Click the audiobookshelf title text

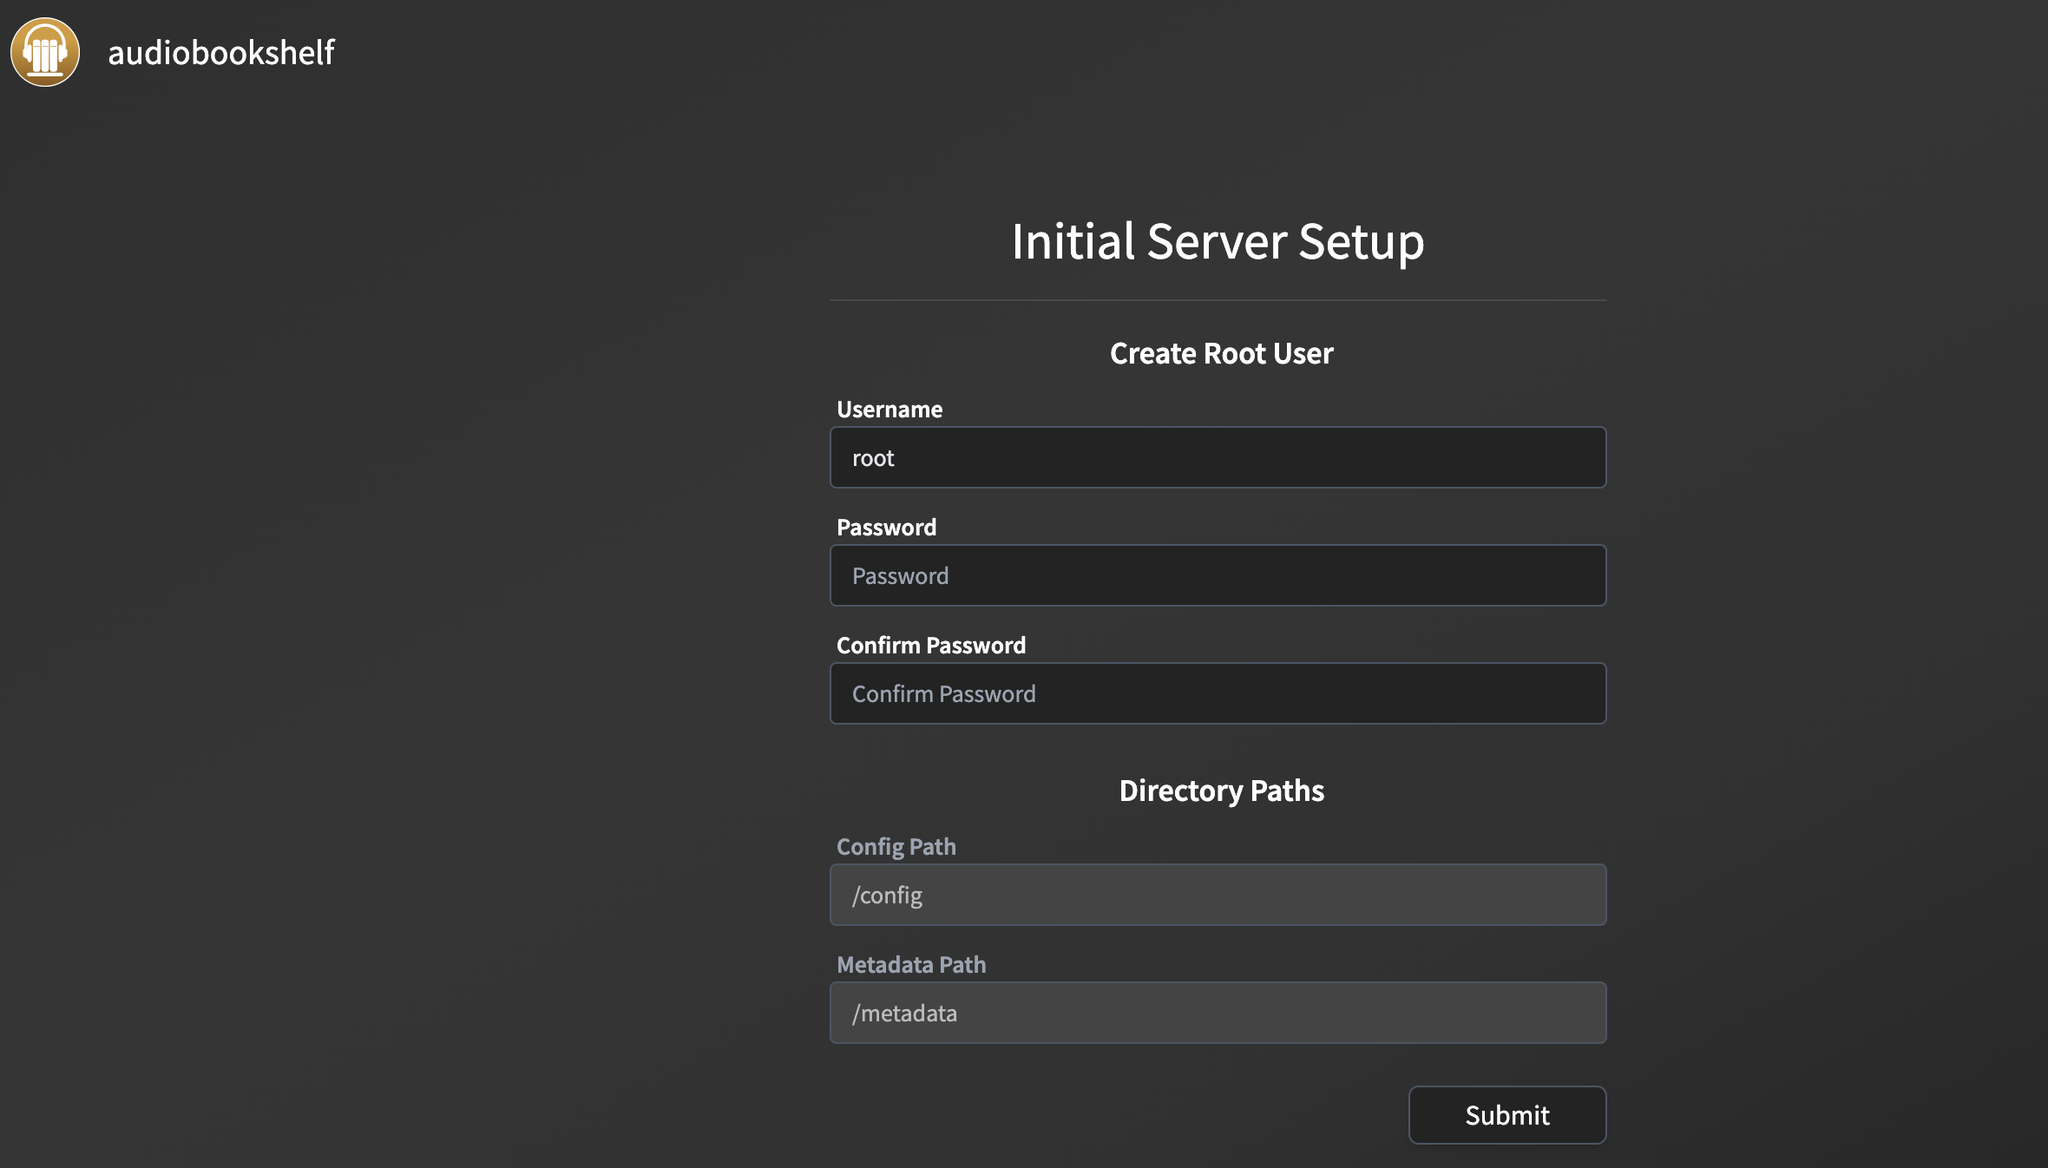pyautogui.click(x=221, y=52)
